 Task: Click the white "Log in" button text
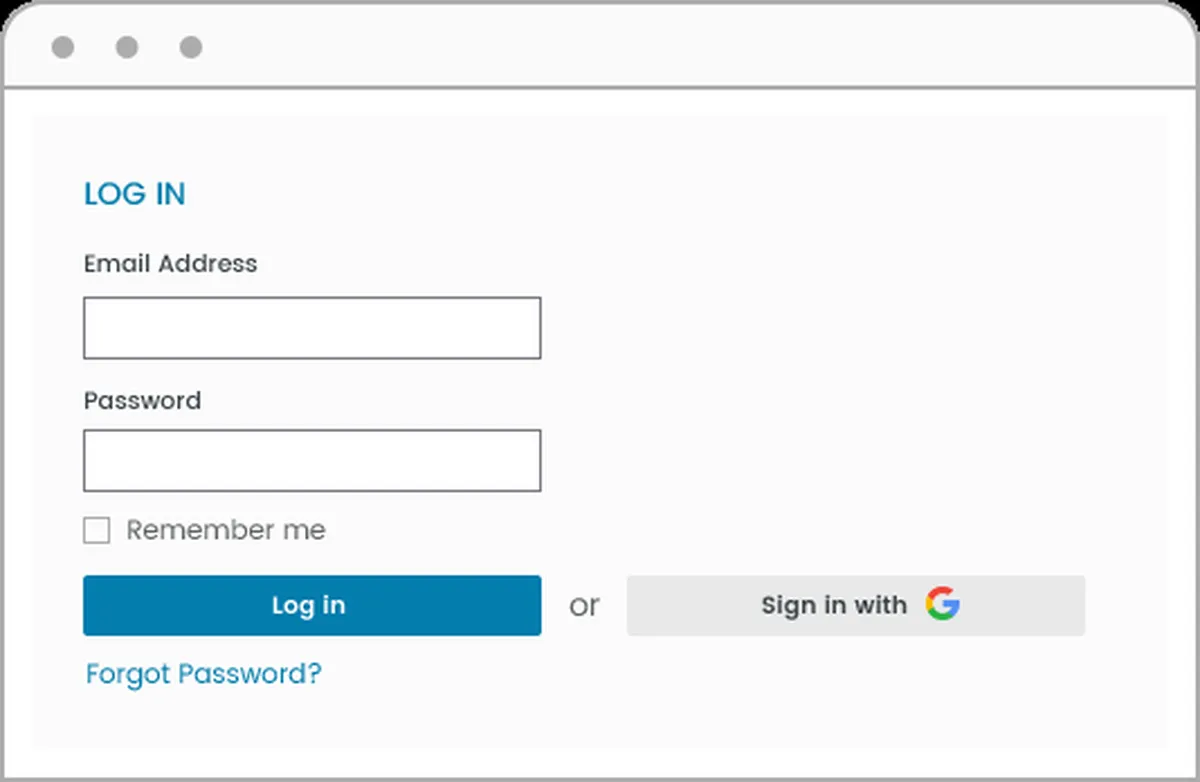point(308,605)
